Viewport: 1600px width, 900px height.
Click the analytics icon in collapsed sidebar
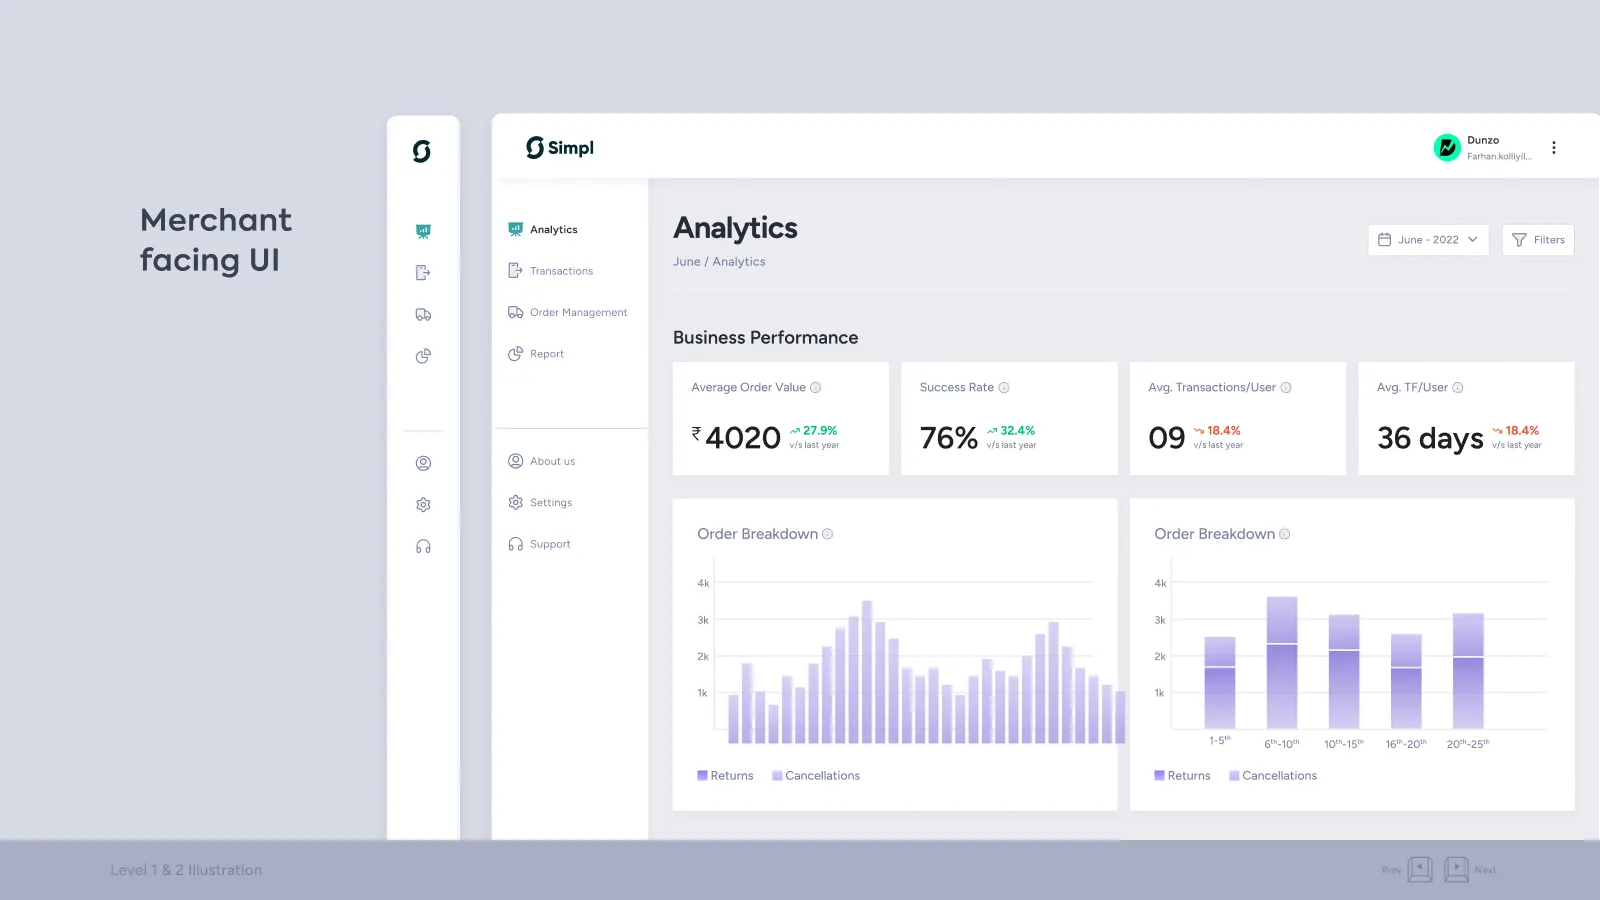coord(423,231)
